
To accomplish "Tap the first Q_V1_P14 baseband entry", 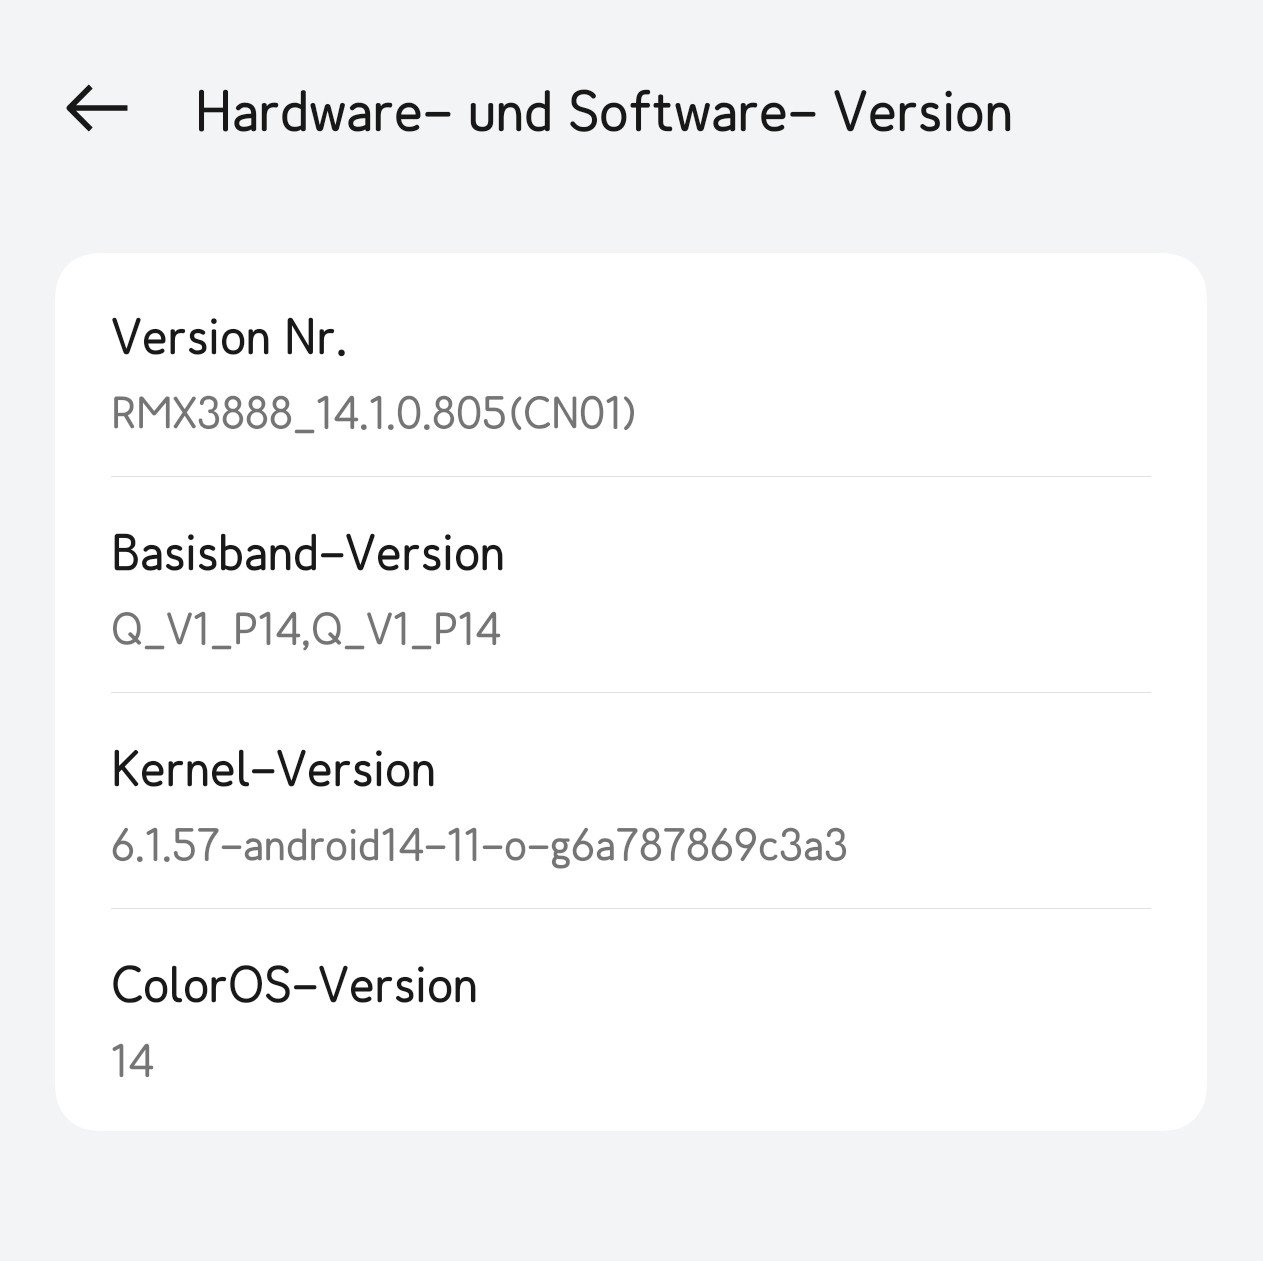I will (x=205, y=631).
